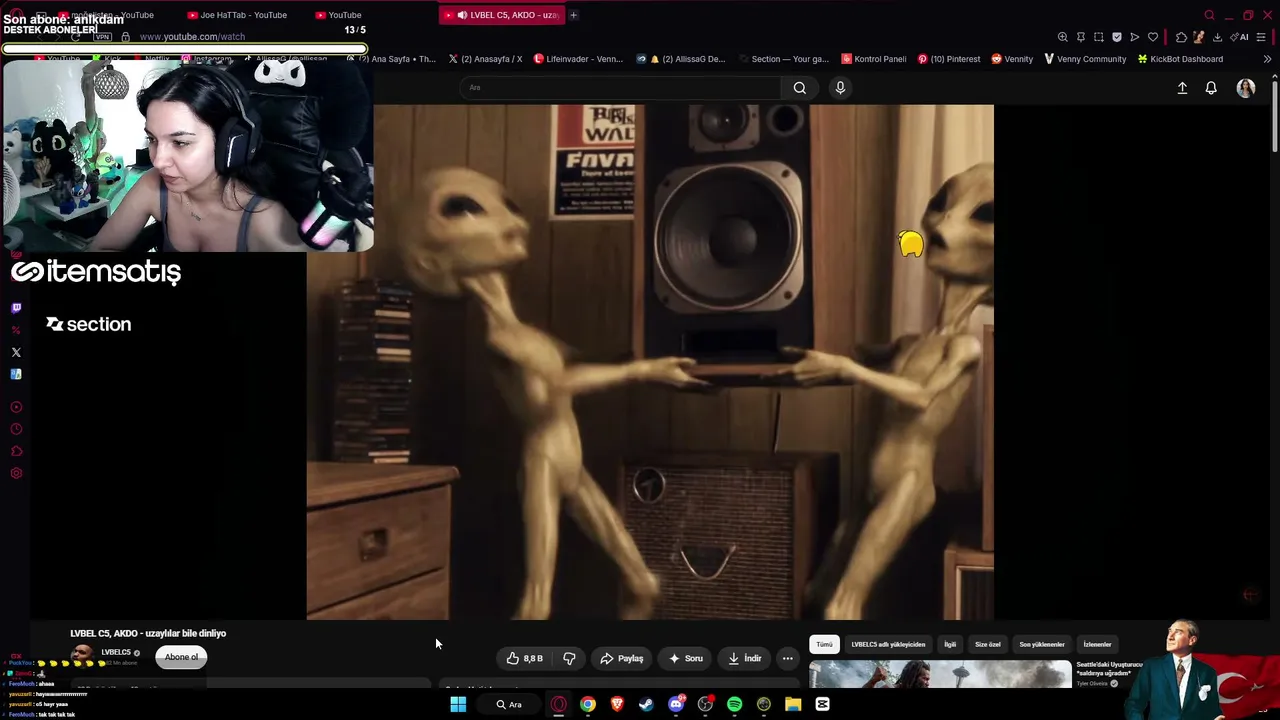Open the LVBELC5 channel name link
Image resolution: width=1280 pixels, height=720 pixels.
[116, 652]
